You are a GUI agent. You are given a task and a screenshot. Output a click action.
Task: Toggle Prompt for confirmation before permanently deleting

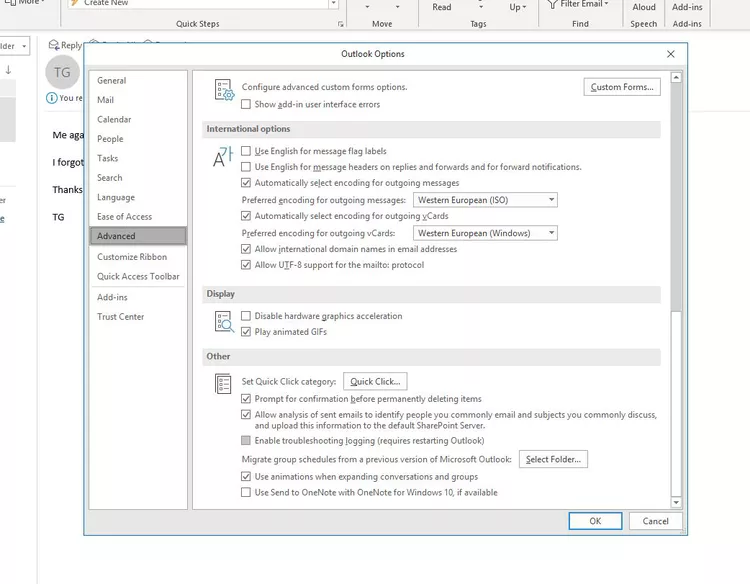(x=246, y=398)
